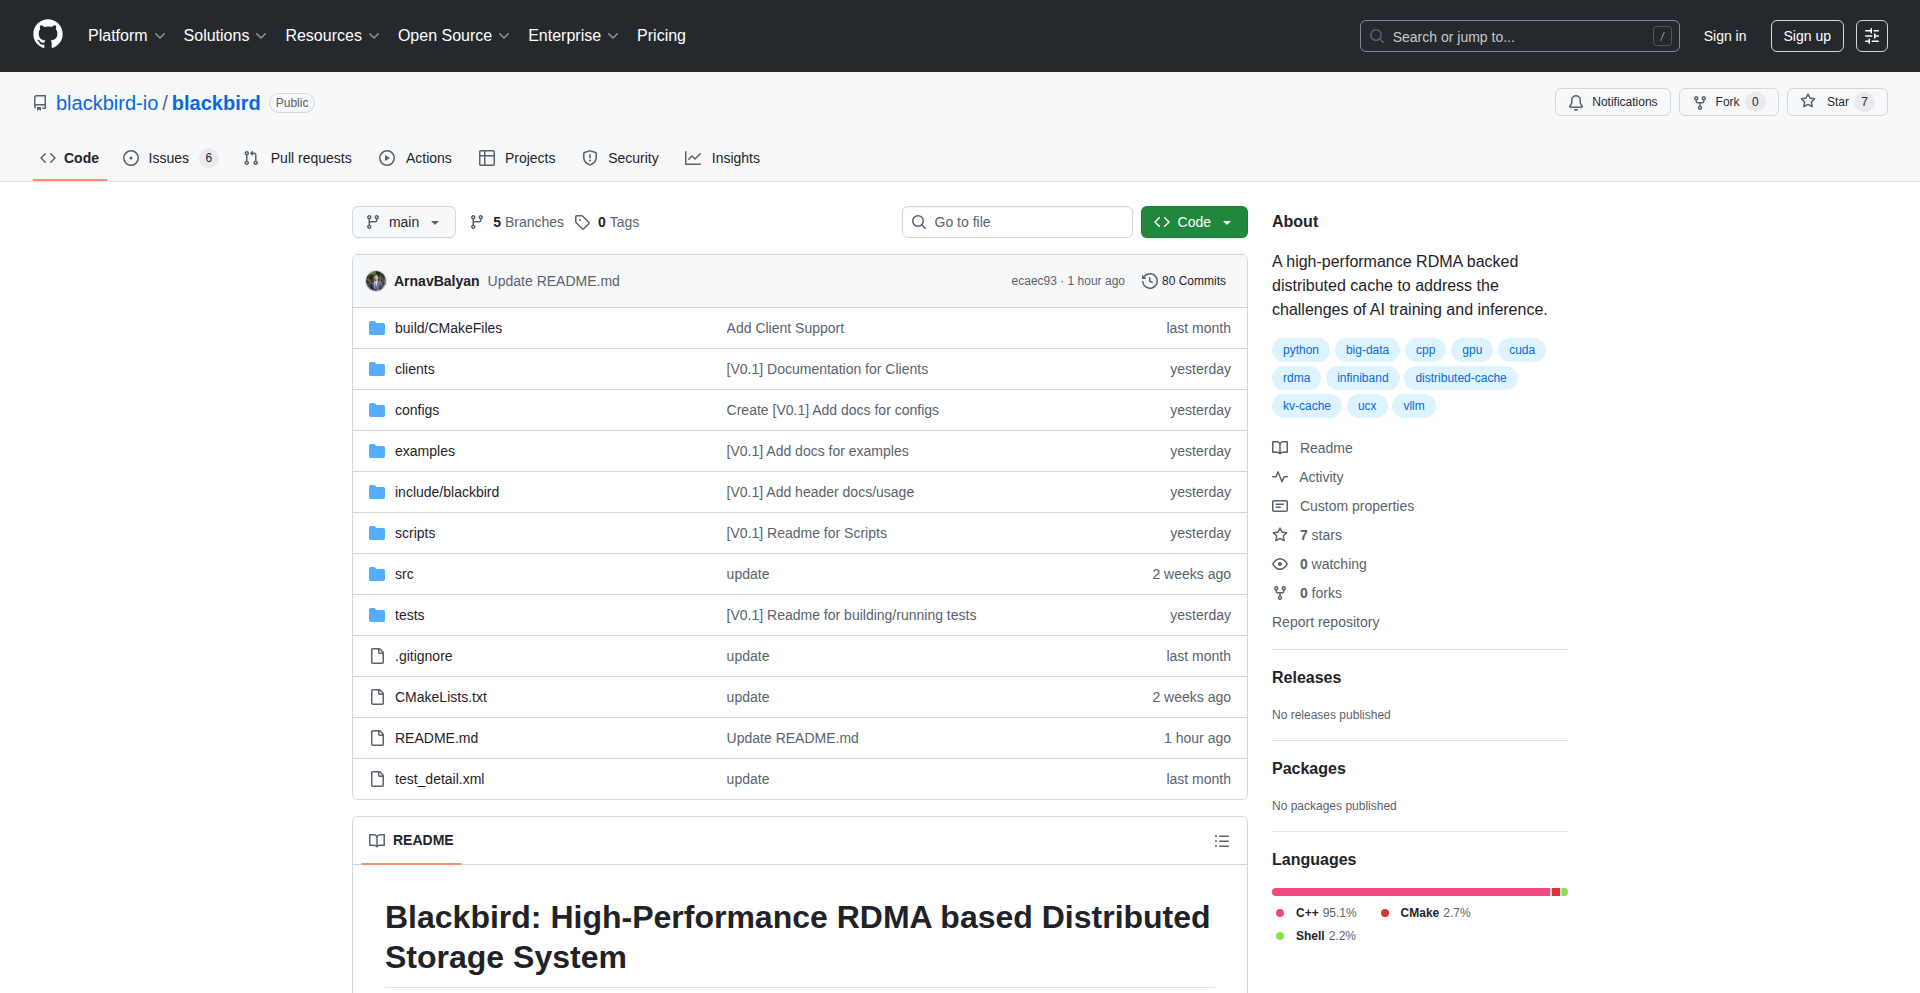Click the Star icon button
This screenshot has width=1920, height=993.
(1808, 102)
